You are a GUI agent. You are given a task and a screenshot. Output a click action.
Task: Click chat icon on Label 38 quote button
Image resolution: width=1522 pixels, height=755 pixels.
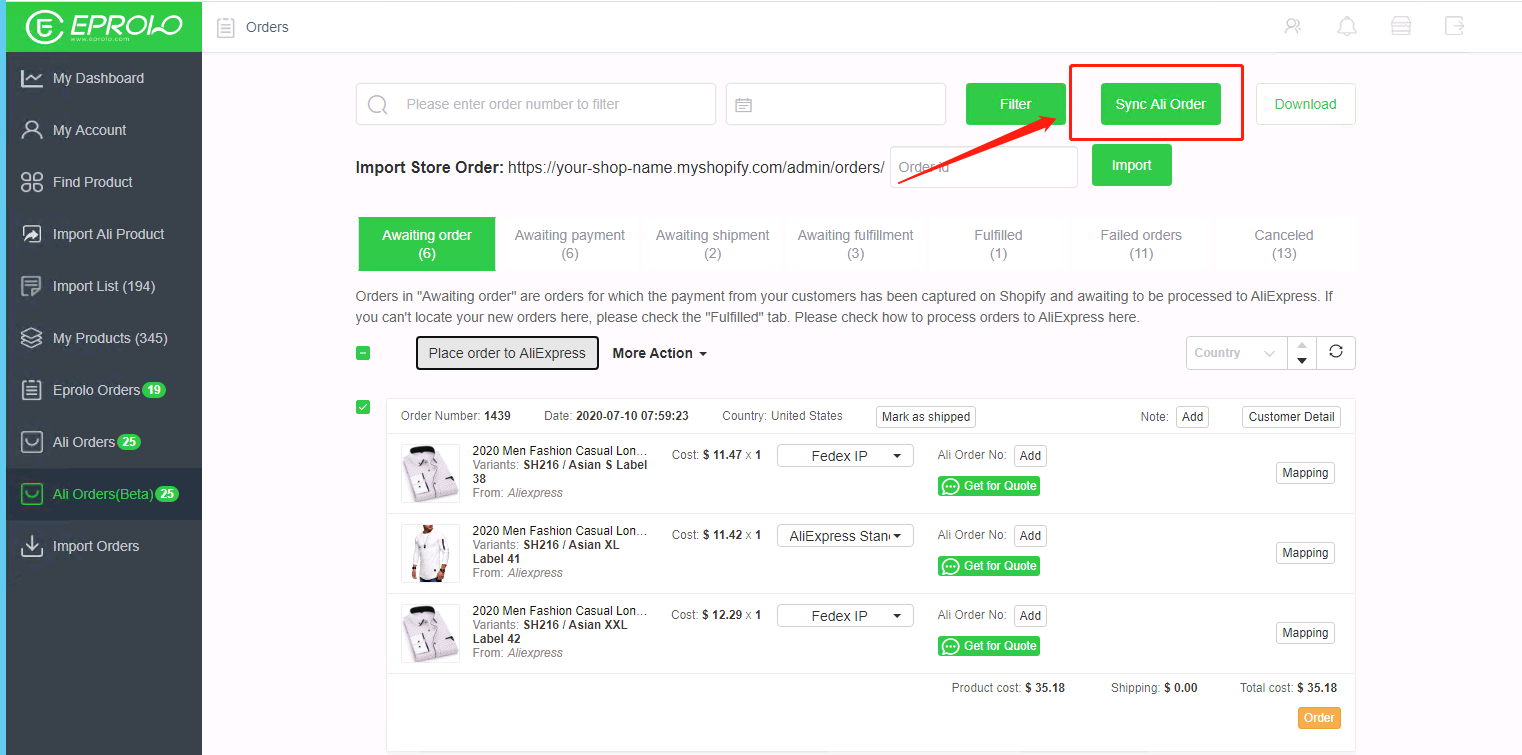point(950,486)
